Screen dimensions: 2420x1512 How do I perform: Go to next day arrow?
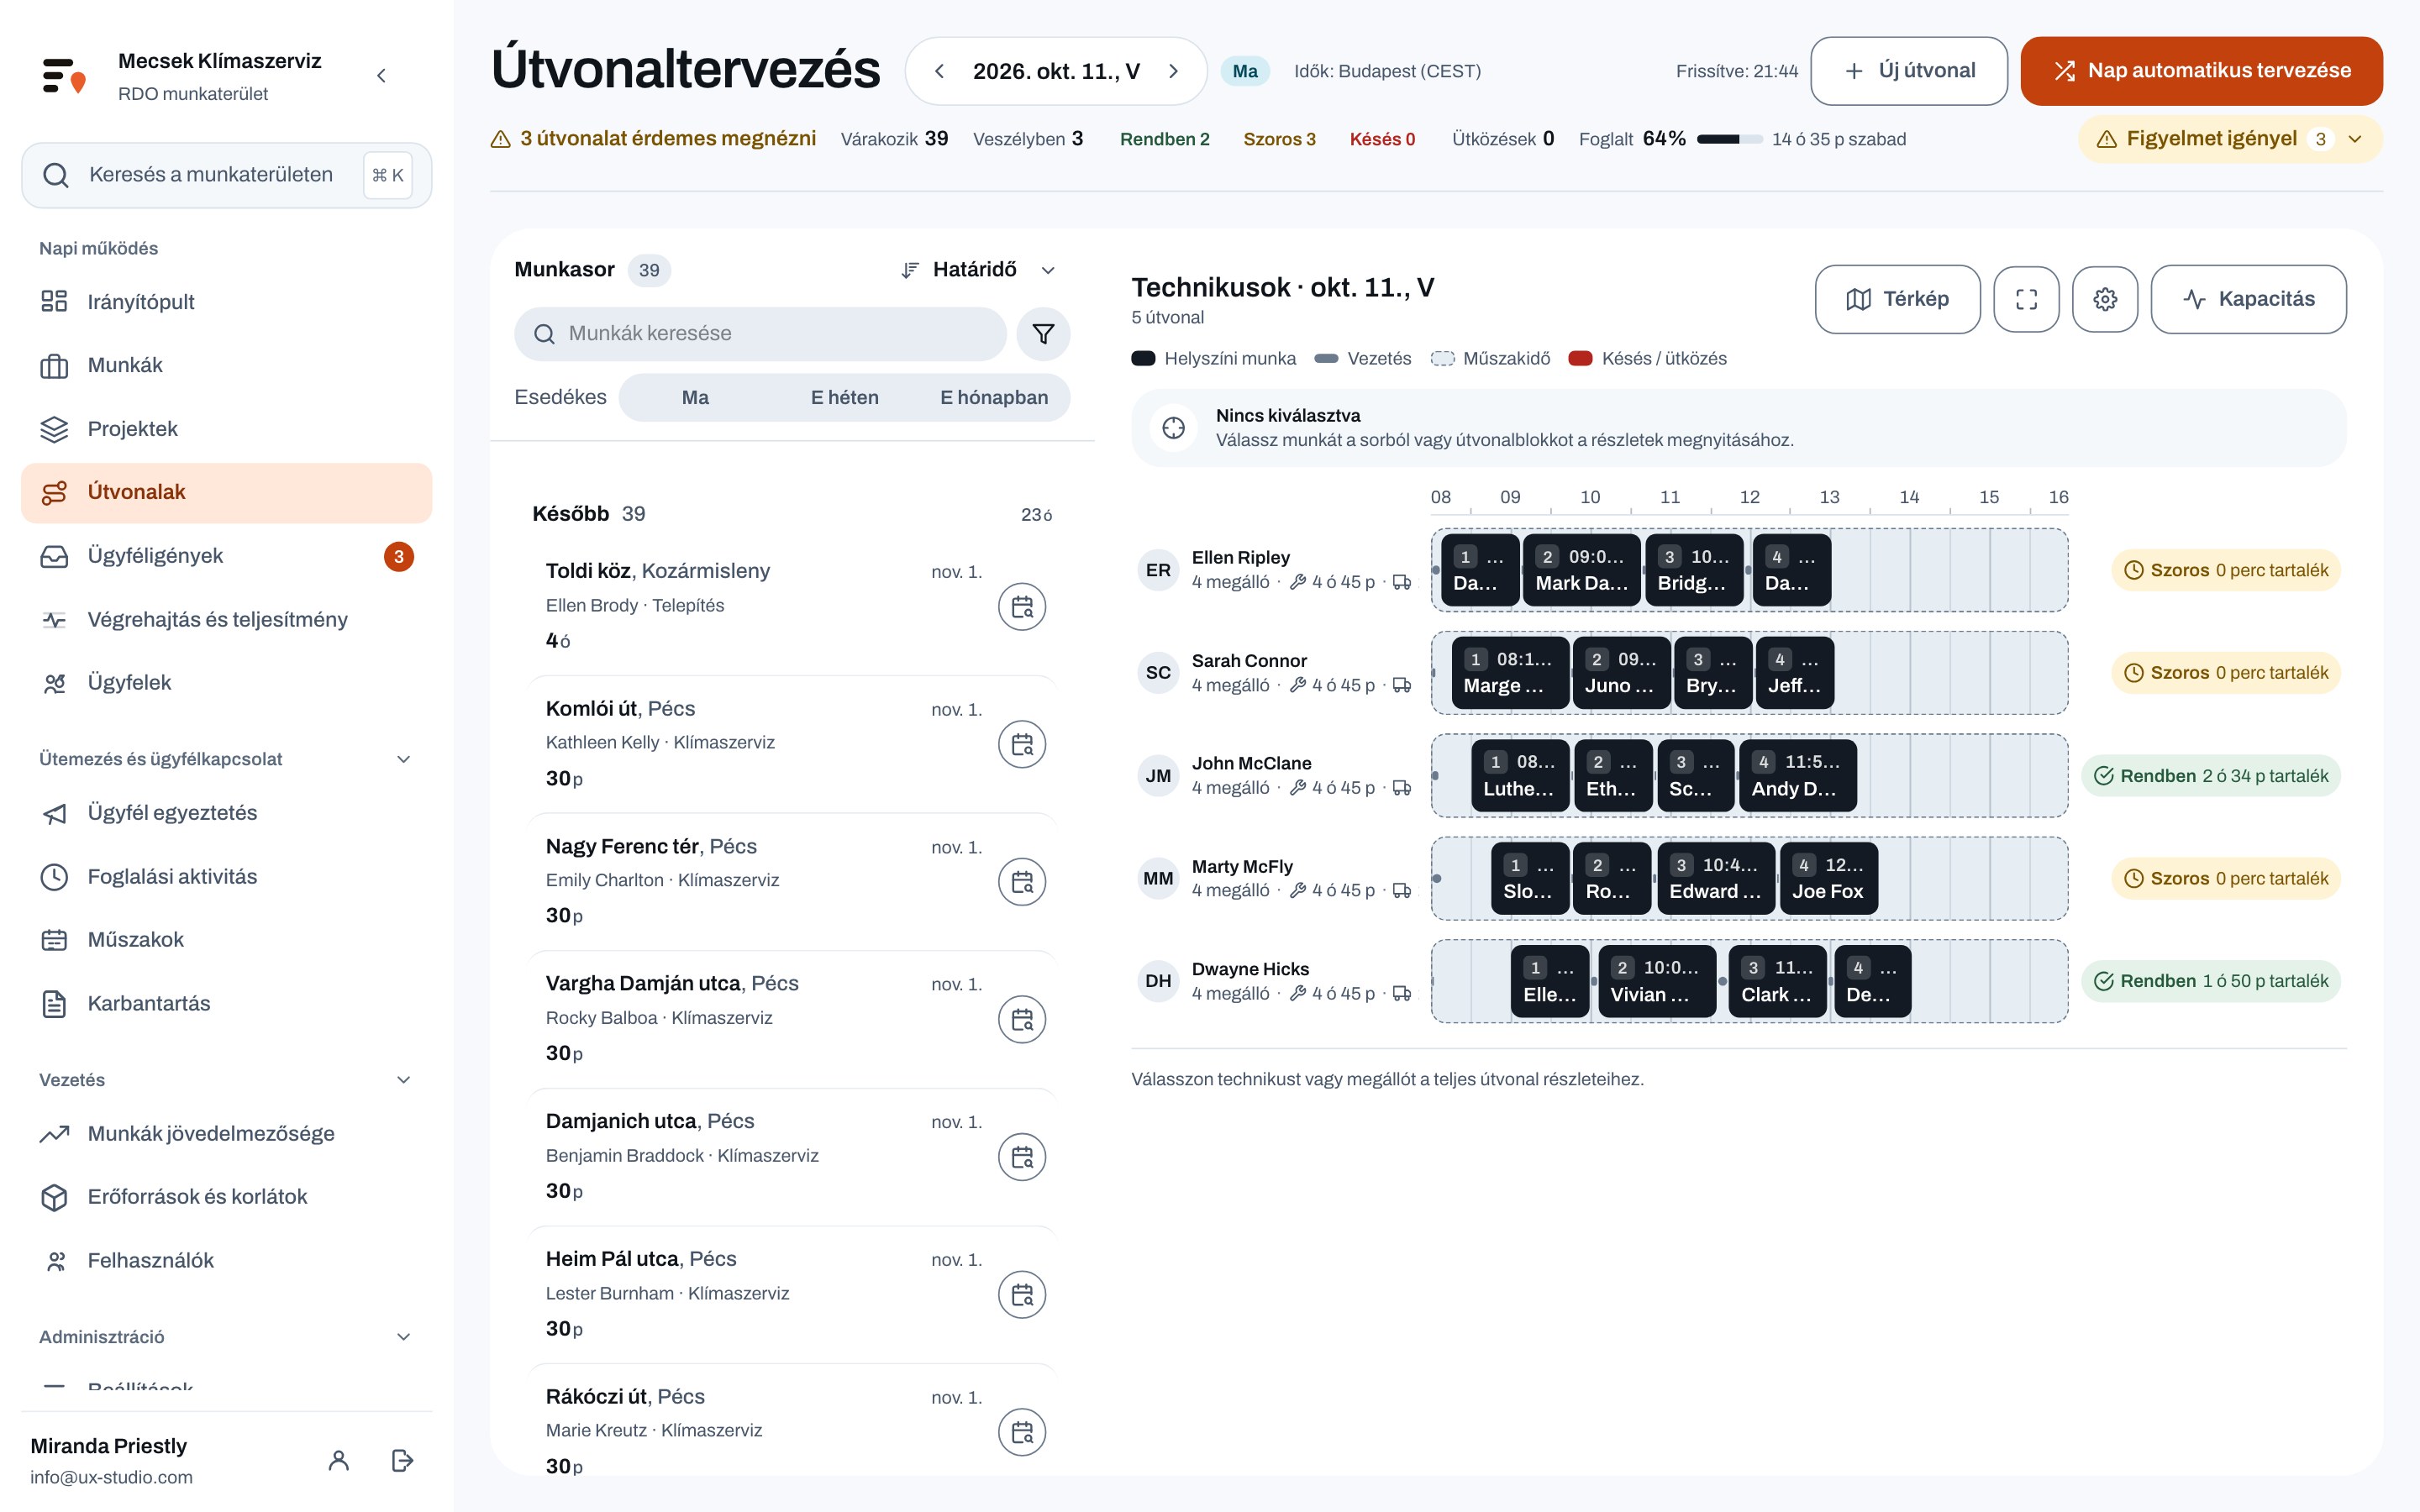pyautogui.click(x=1174, y=71)
